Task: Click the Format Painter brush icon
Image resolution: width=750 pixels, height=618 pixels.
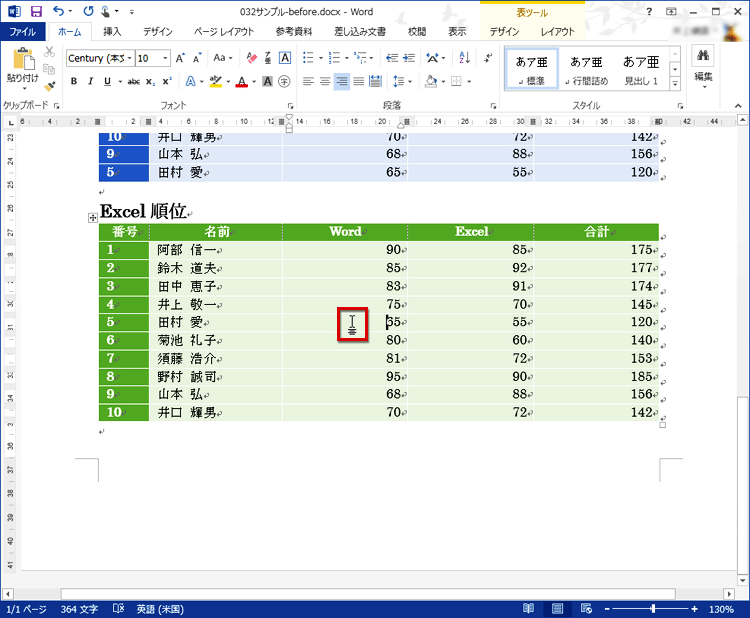Action: (49, 86)
